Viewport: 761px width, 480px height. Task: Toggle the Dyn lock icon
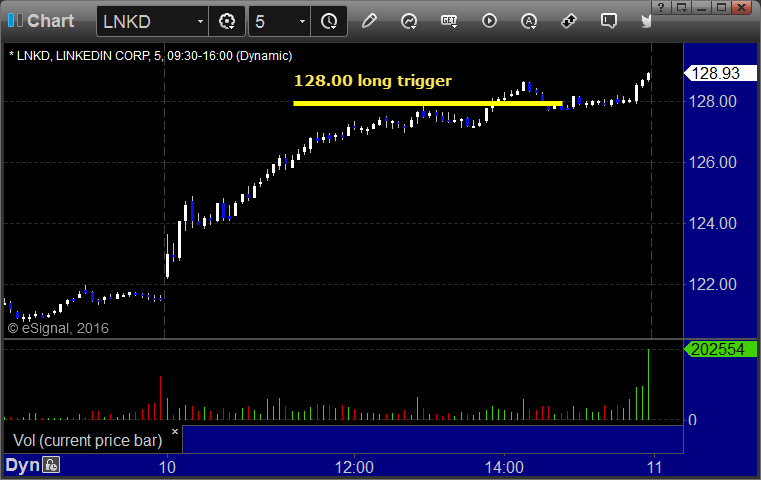click(51, 465)
